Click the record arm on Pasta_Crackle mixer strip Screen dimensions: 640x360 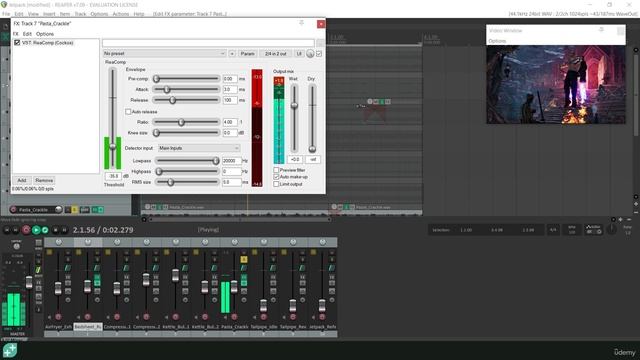tap(234, 317)
